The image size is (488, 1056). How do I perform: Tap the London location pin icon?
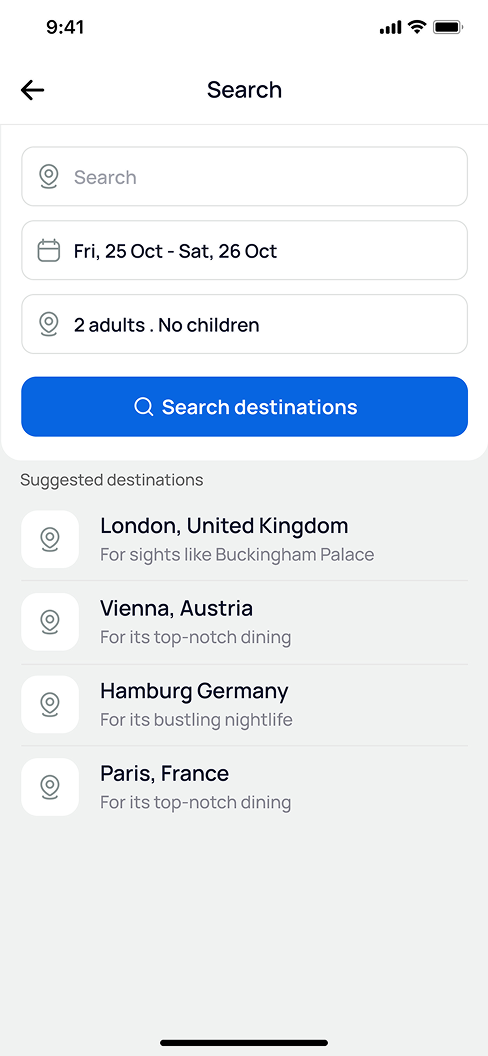[50, 539]
